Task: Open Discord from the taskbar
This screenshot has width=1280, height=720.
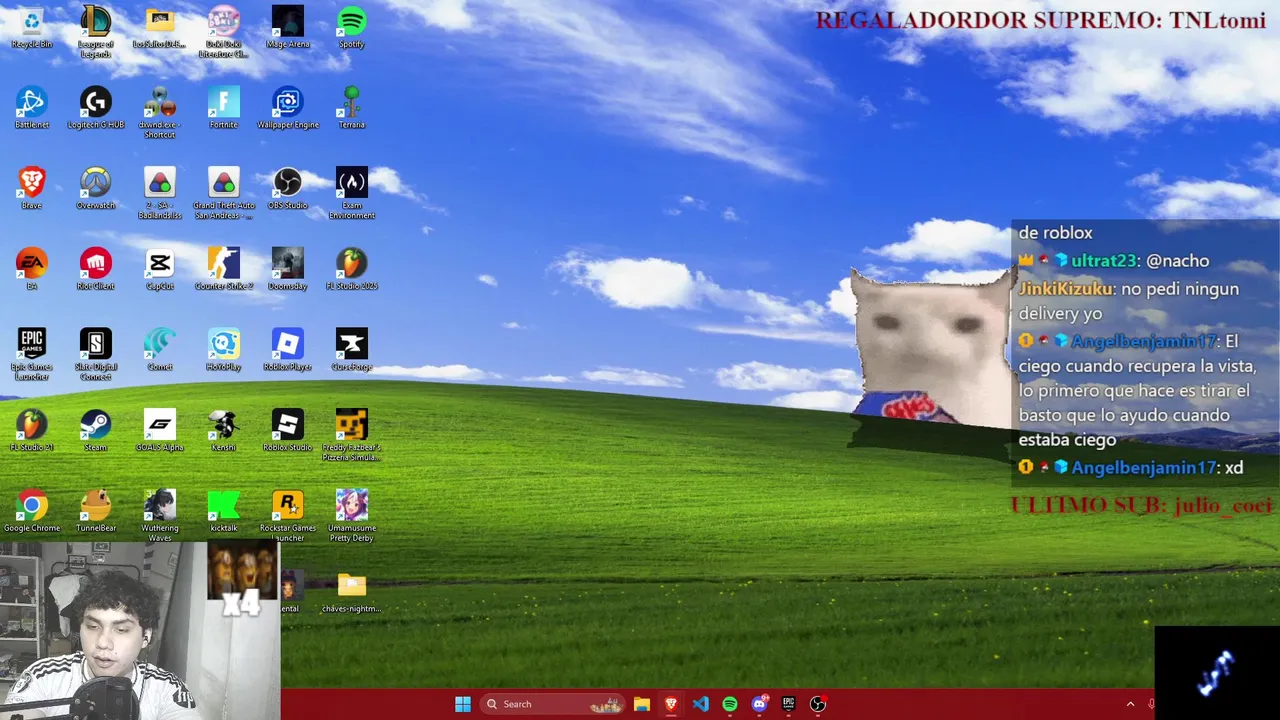Action: pyautogui.click(x=759, y=704)
